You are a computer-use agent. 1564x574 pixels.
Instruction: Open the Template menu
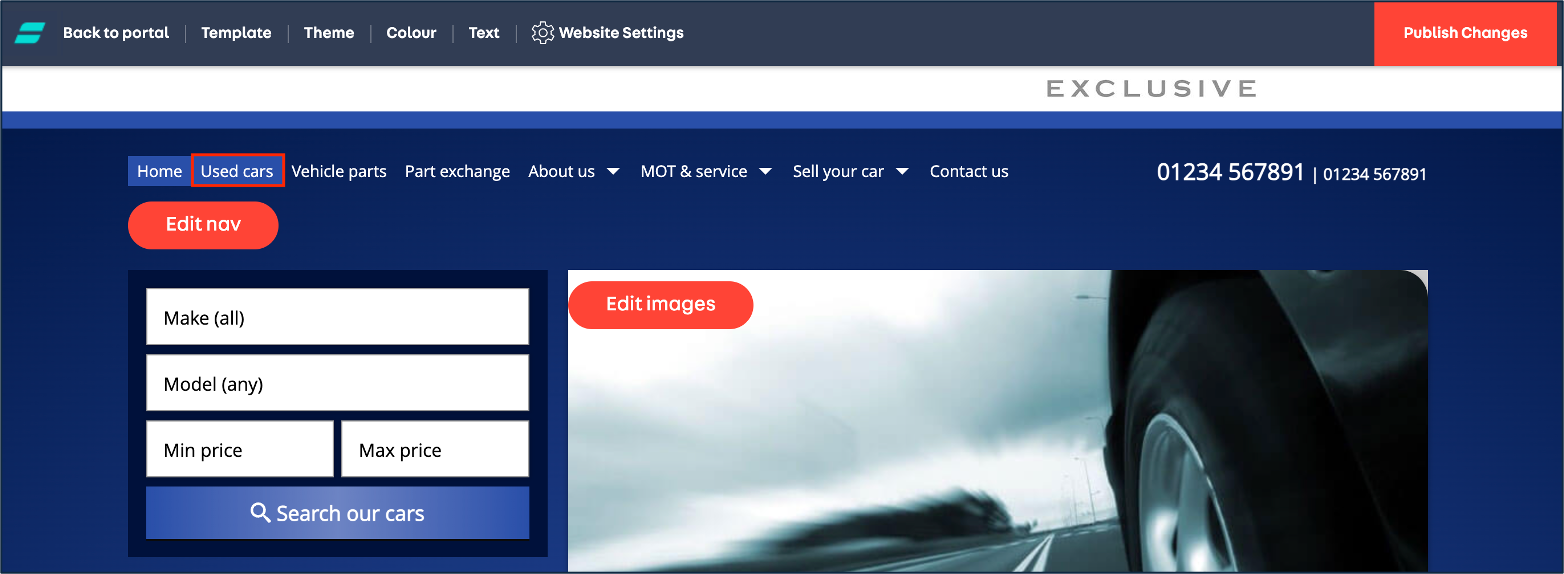[236, 33]
